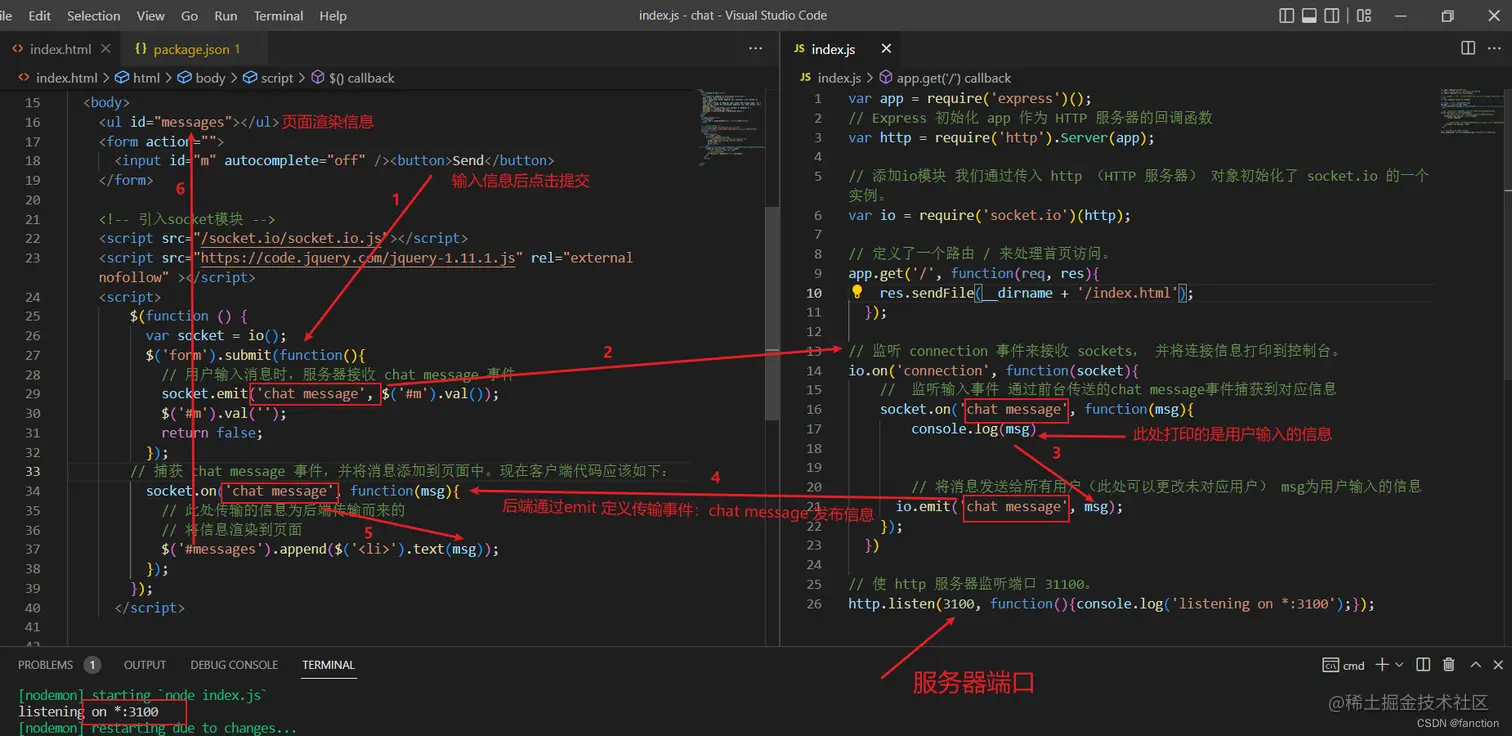
Task: Create a new terminal with plus icon
Action: click(1381, 665)
